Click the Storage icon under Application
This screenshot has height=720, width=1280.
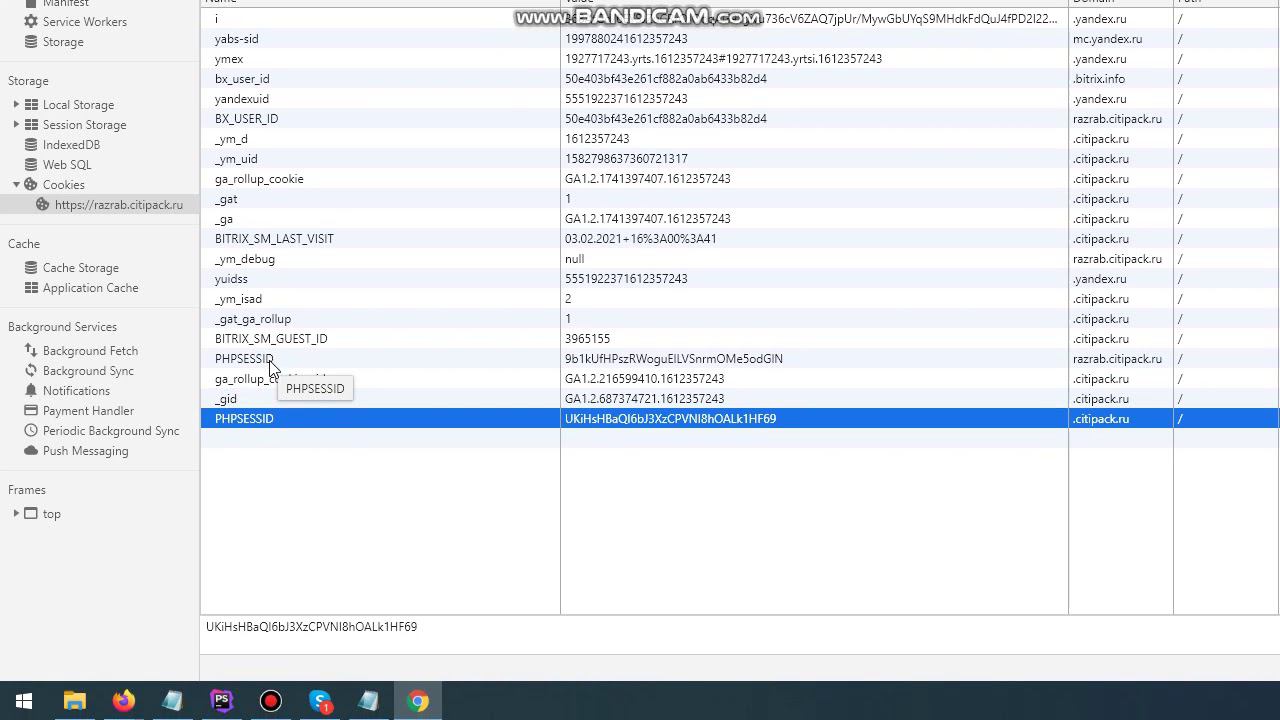(31, 41)
